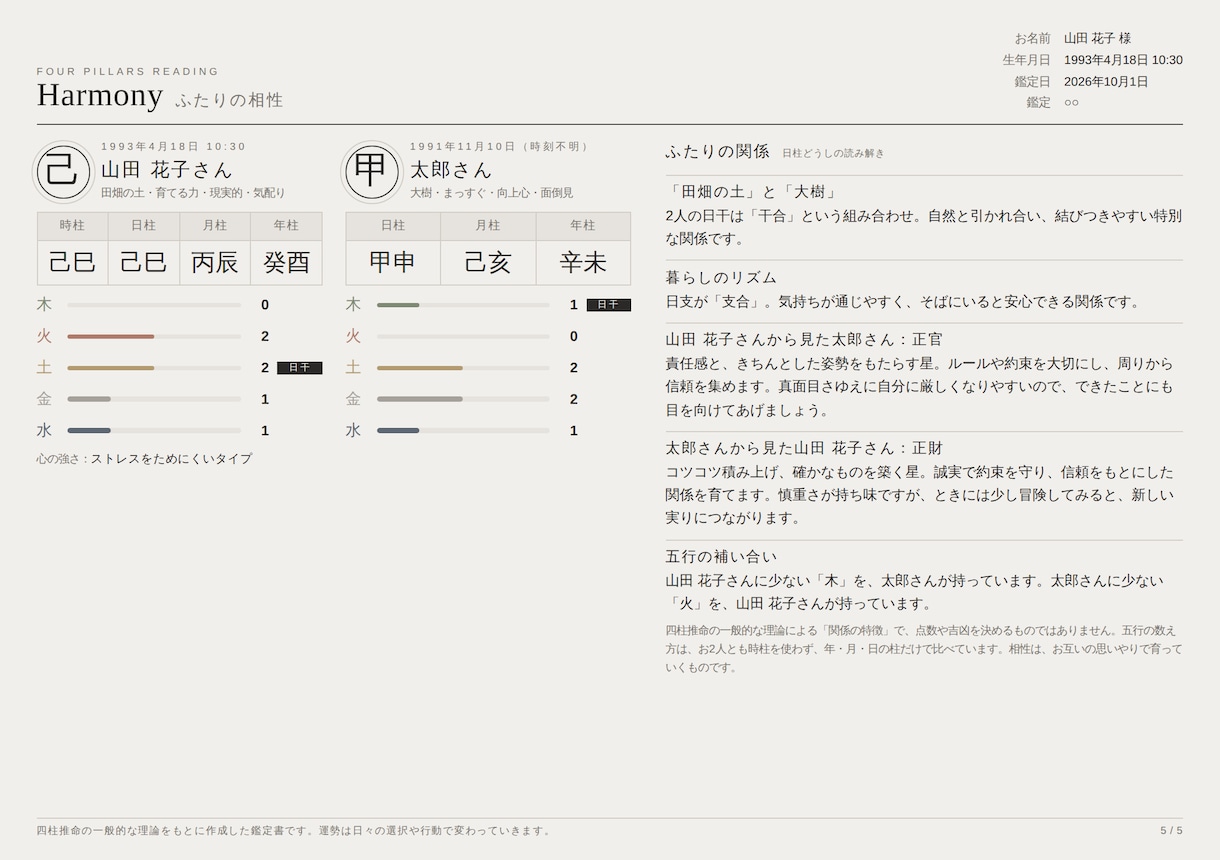Click Taro's 年柱 cell 辛未

pos(583,262)
